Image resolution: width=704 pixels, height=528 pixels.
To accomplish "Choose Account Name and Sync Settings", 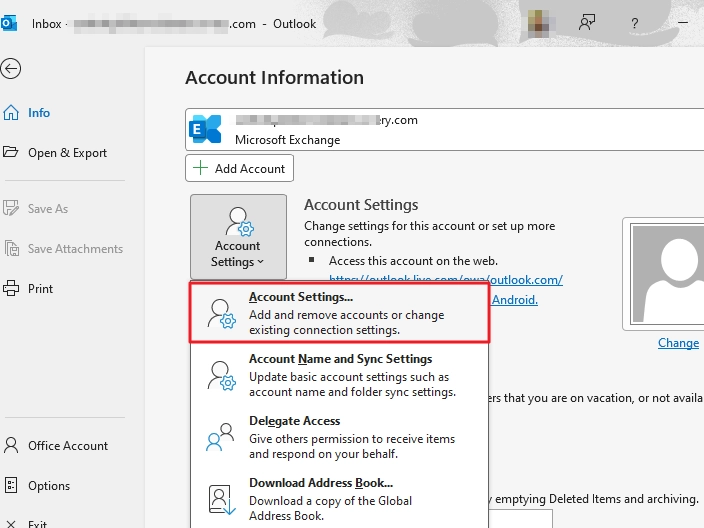I will (x=339, y=375).
